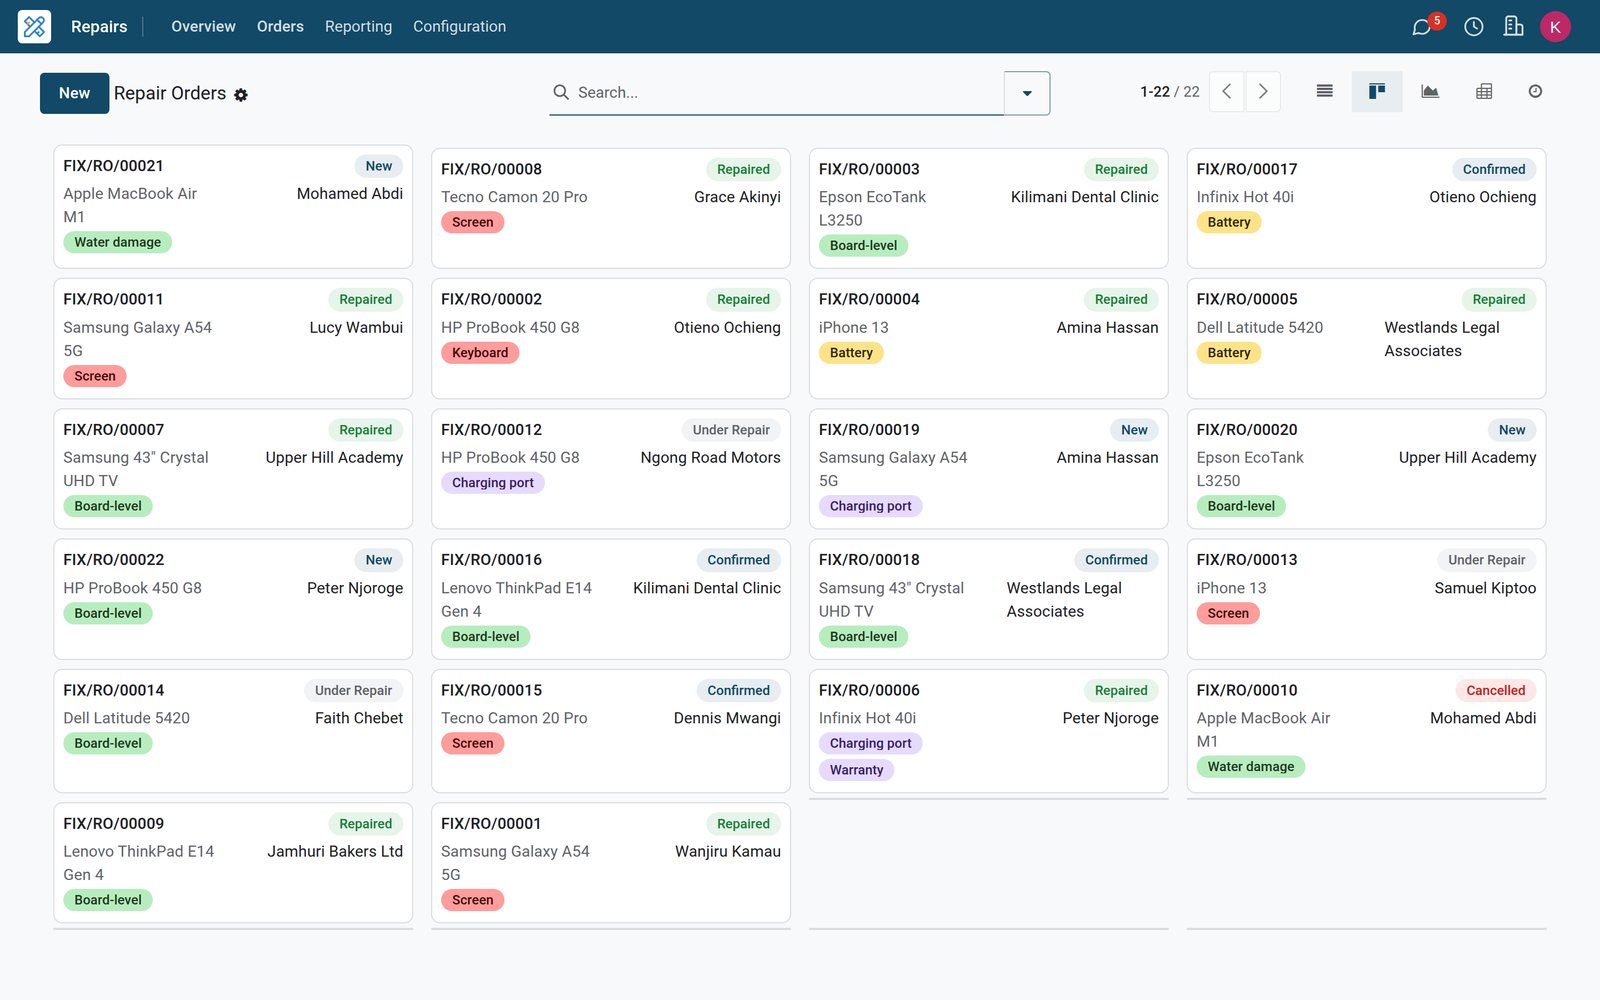This screenshot has width=1600, height=1000.
Task: Open repair order FIX/RO/00004
Action: click(989, 338)
